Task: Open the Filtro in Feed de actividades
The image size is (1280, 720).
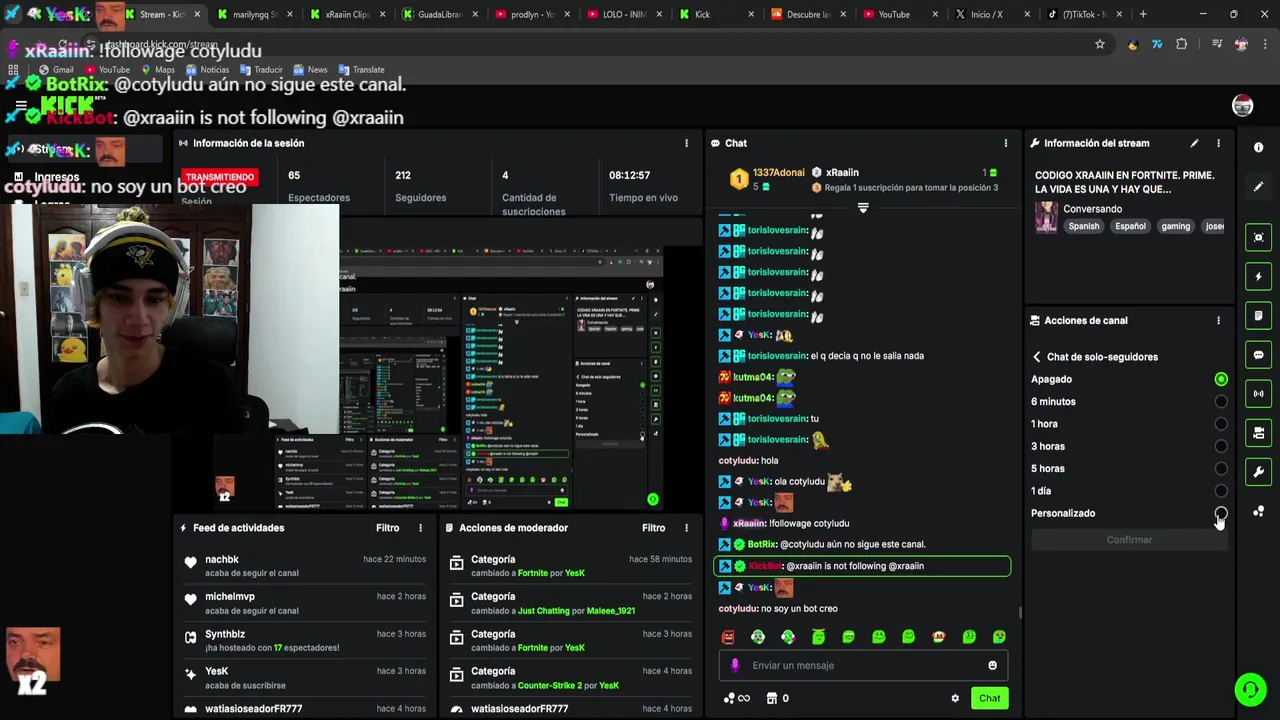Action: (387, 528)
